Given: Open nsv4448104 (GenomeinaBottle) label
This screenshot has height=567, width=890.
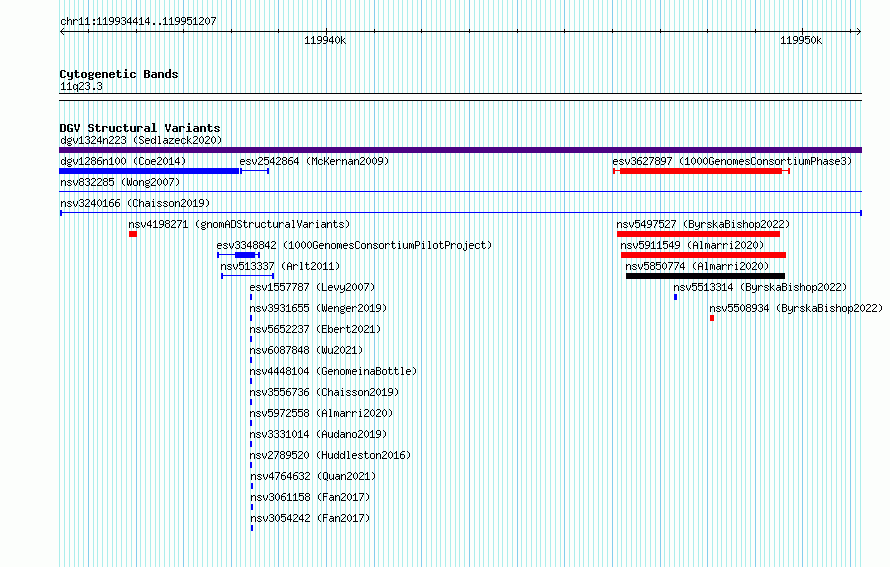Looking at the screenshot, I should click(x=333, y=371).
